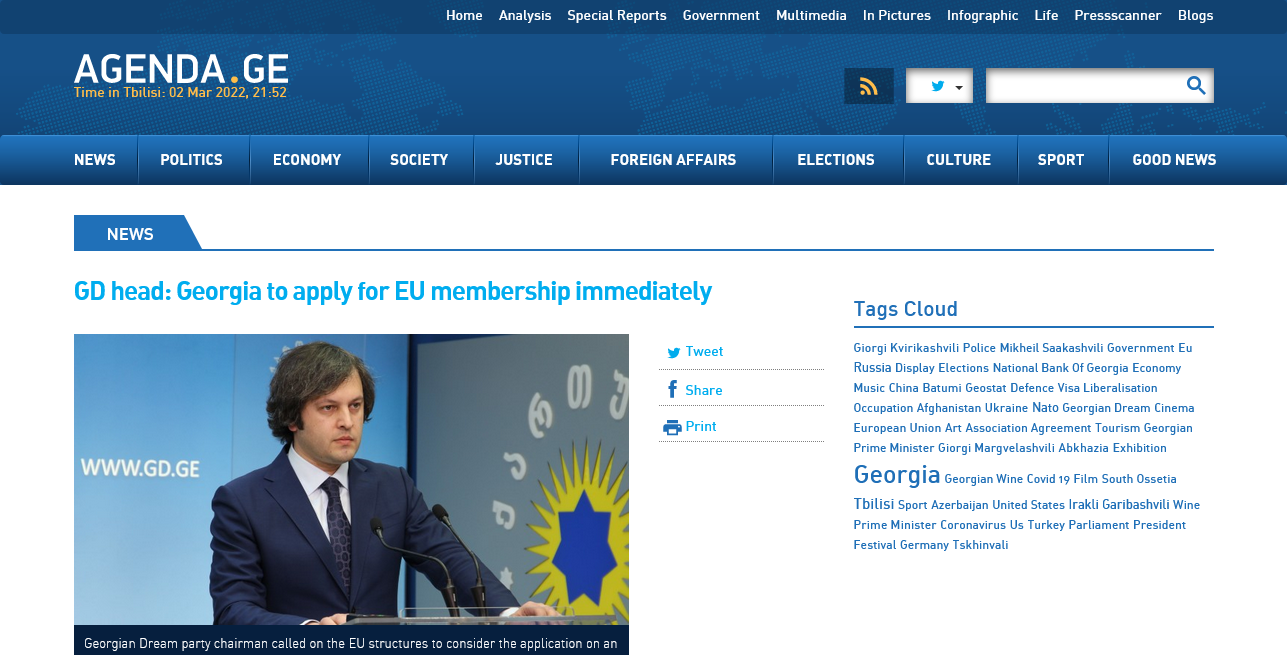Click the Time in Tbilisi text

tap(180, 93)
